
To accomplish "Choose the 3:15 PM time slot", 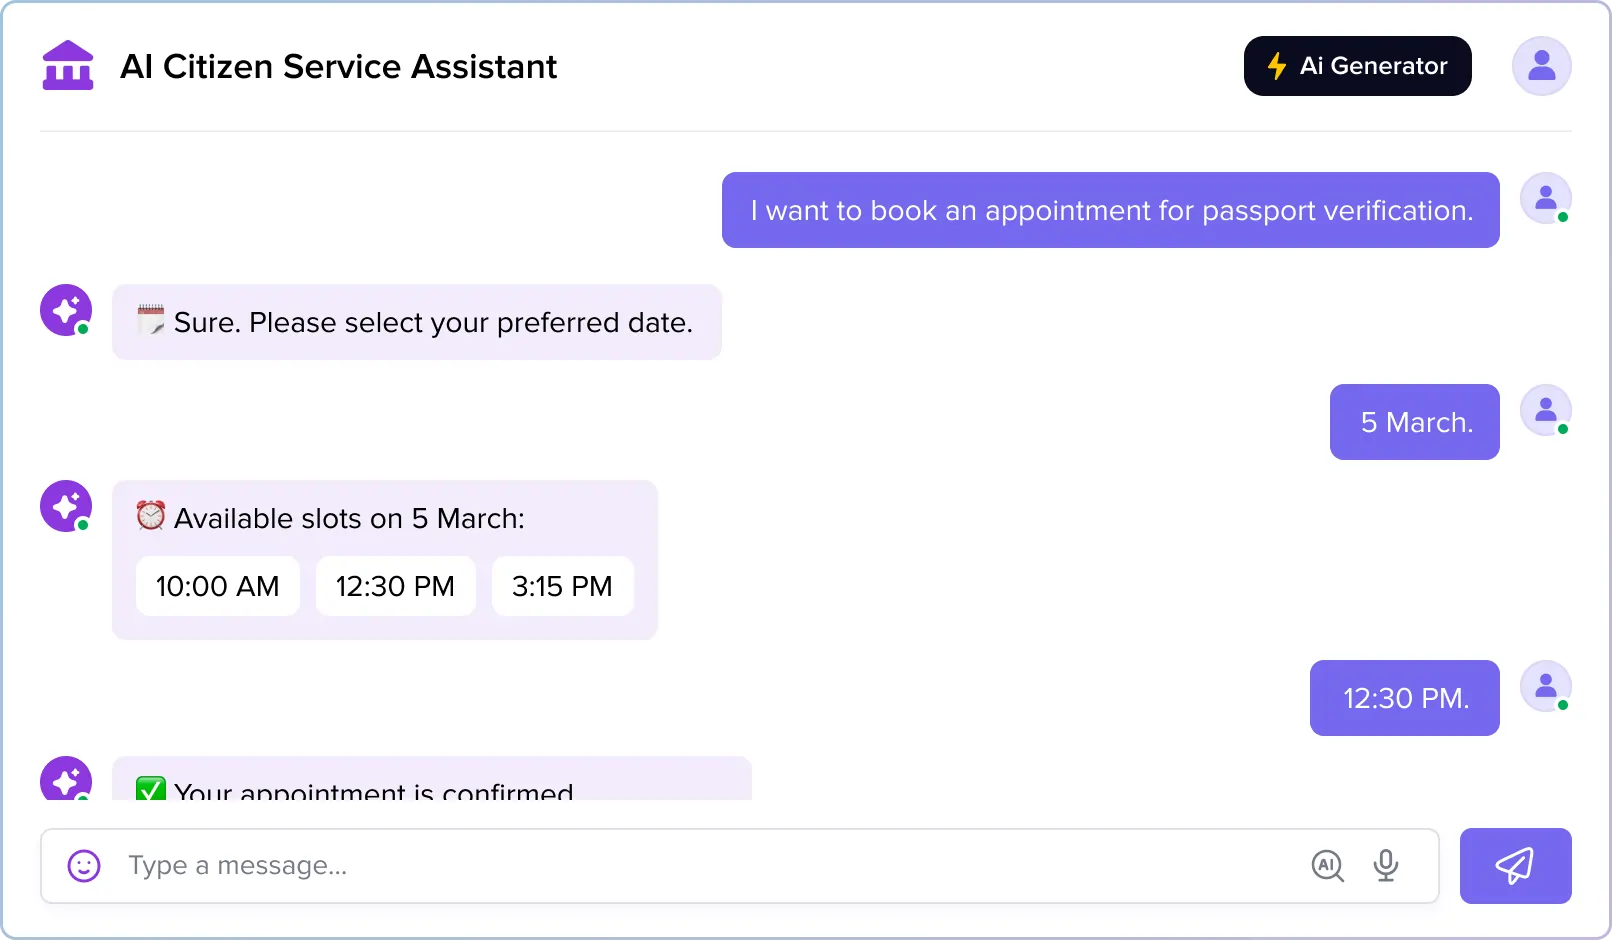I will [x=562, y=586].
